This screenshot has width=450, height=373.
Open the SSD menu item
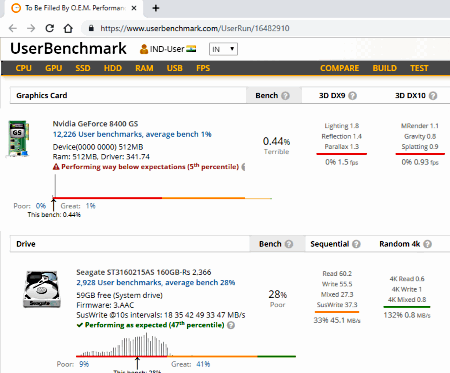click(x=83, y=68)
